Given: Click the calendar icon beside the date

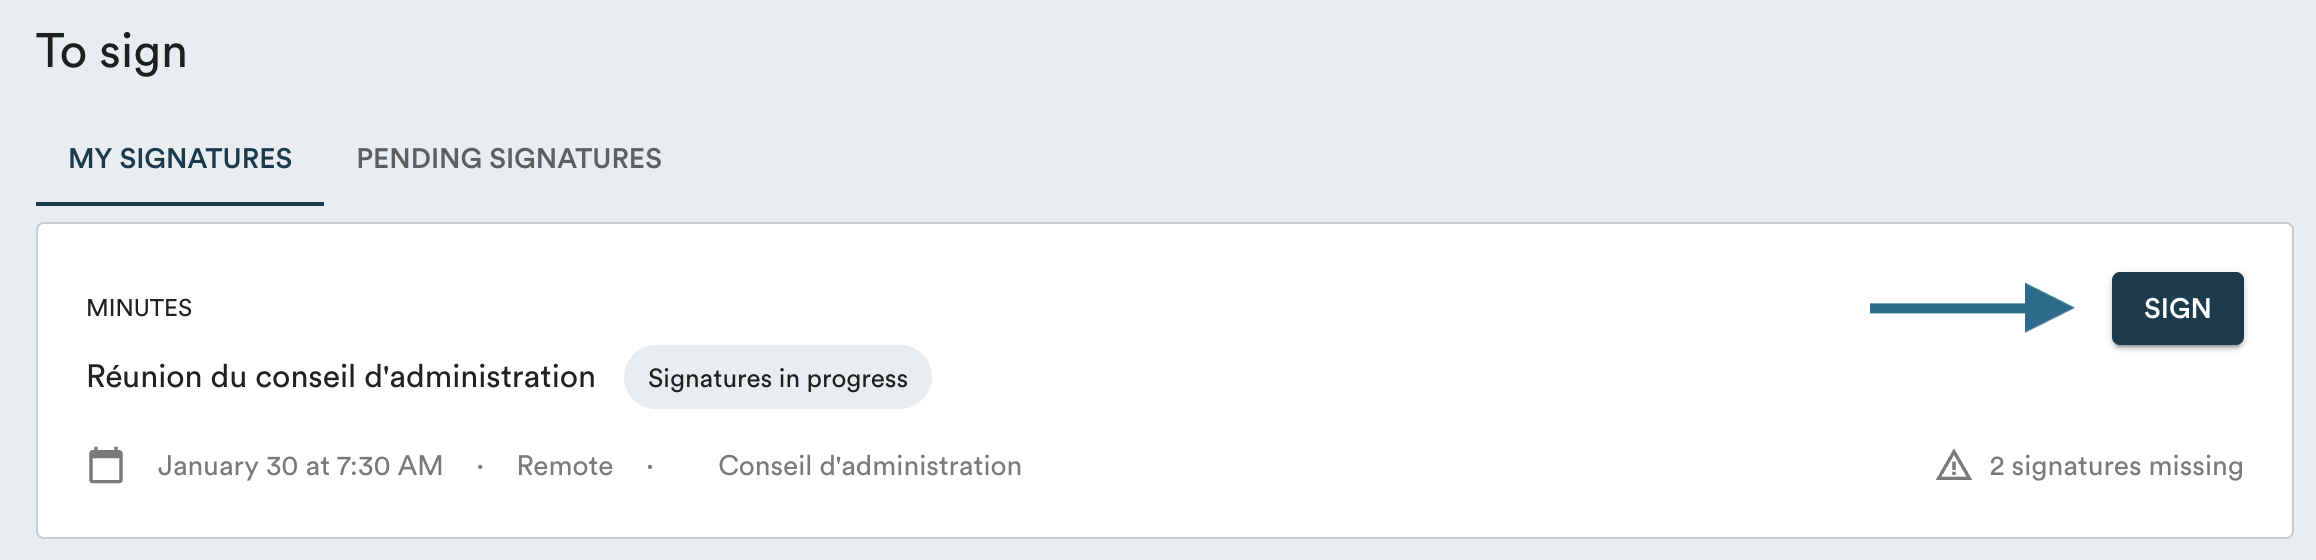Looking at the screenshot, I should [106, 465].
